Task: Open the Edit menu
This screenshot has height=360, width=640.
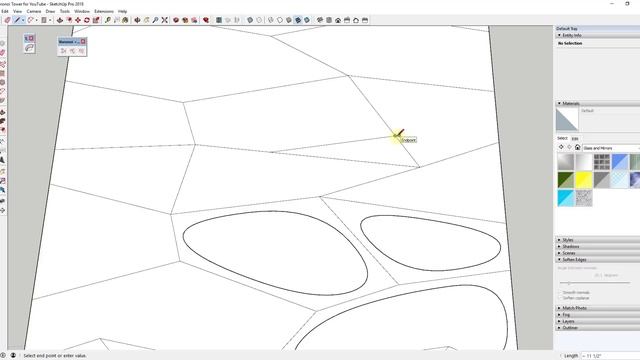Action: tap(5, 11)
